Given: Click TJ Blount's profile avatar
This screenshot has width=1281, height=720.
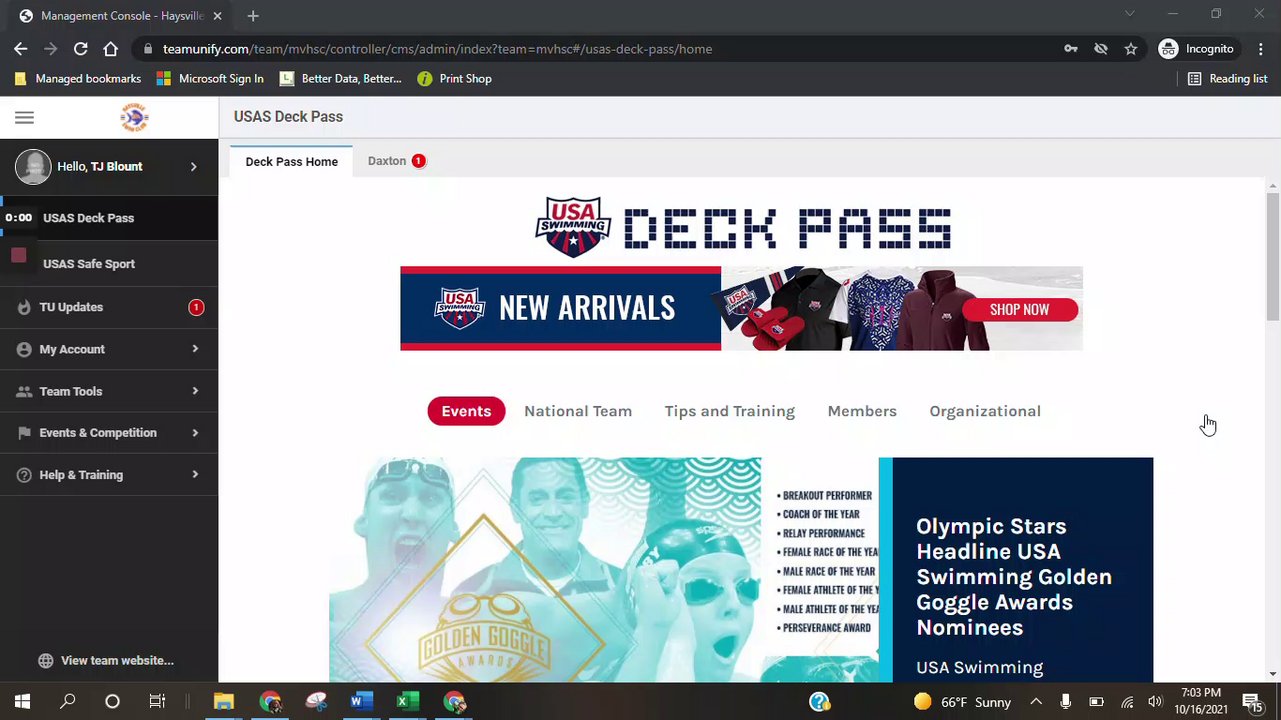Looking at the screenshot, I should point(33,167).
